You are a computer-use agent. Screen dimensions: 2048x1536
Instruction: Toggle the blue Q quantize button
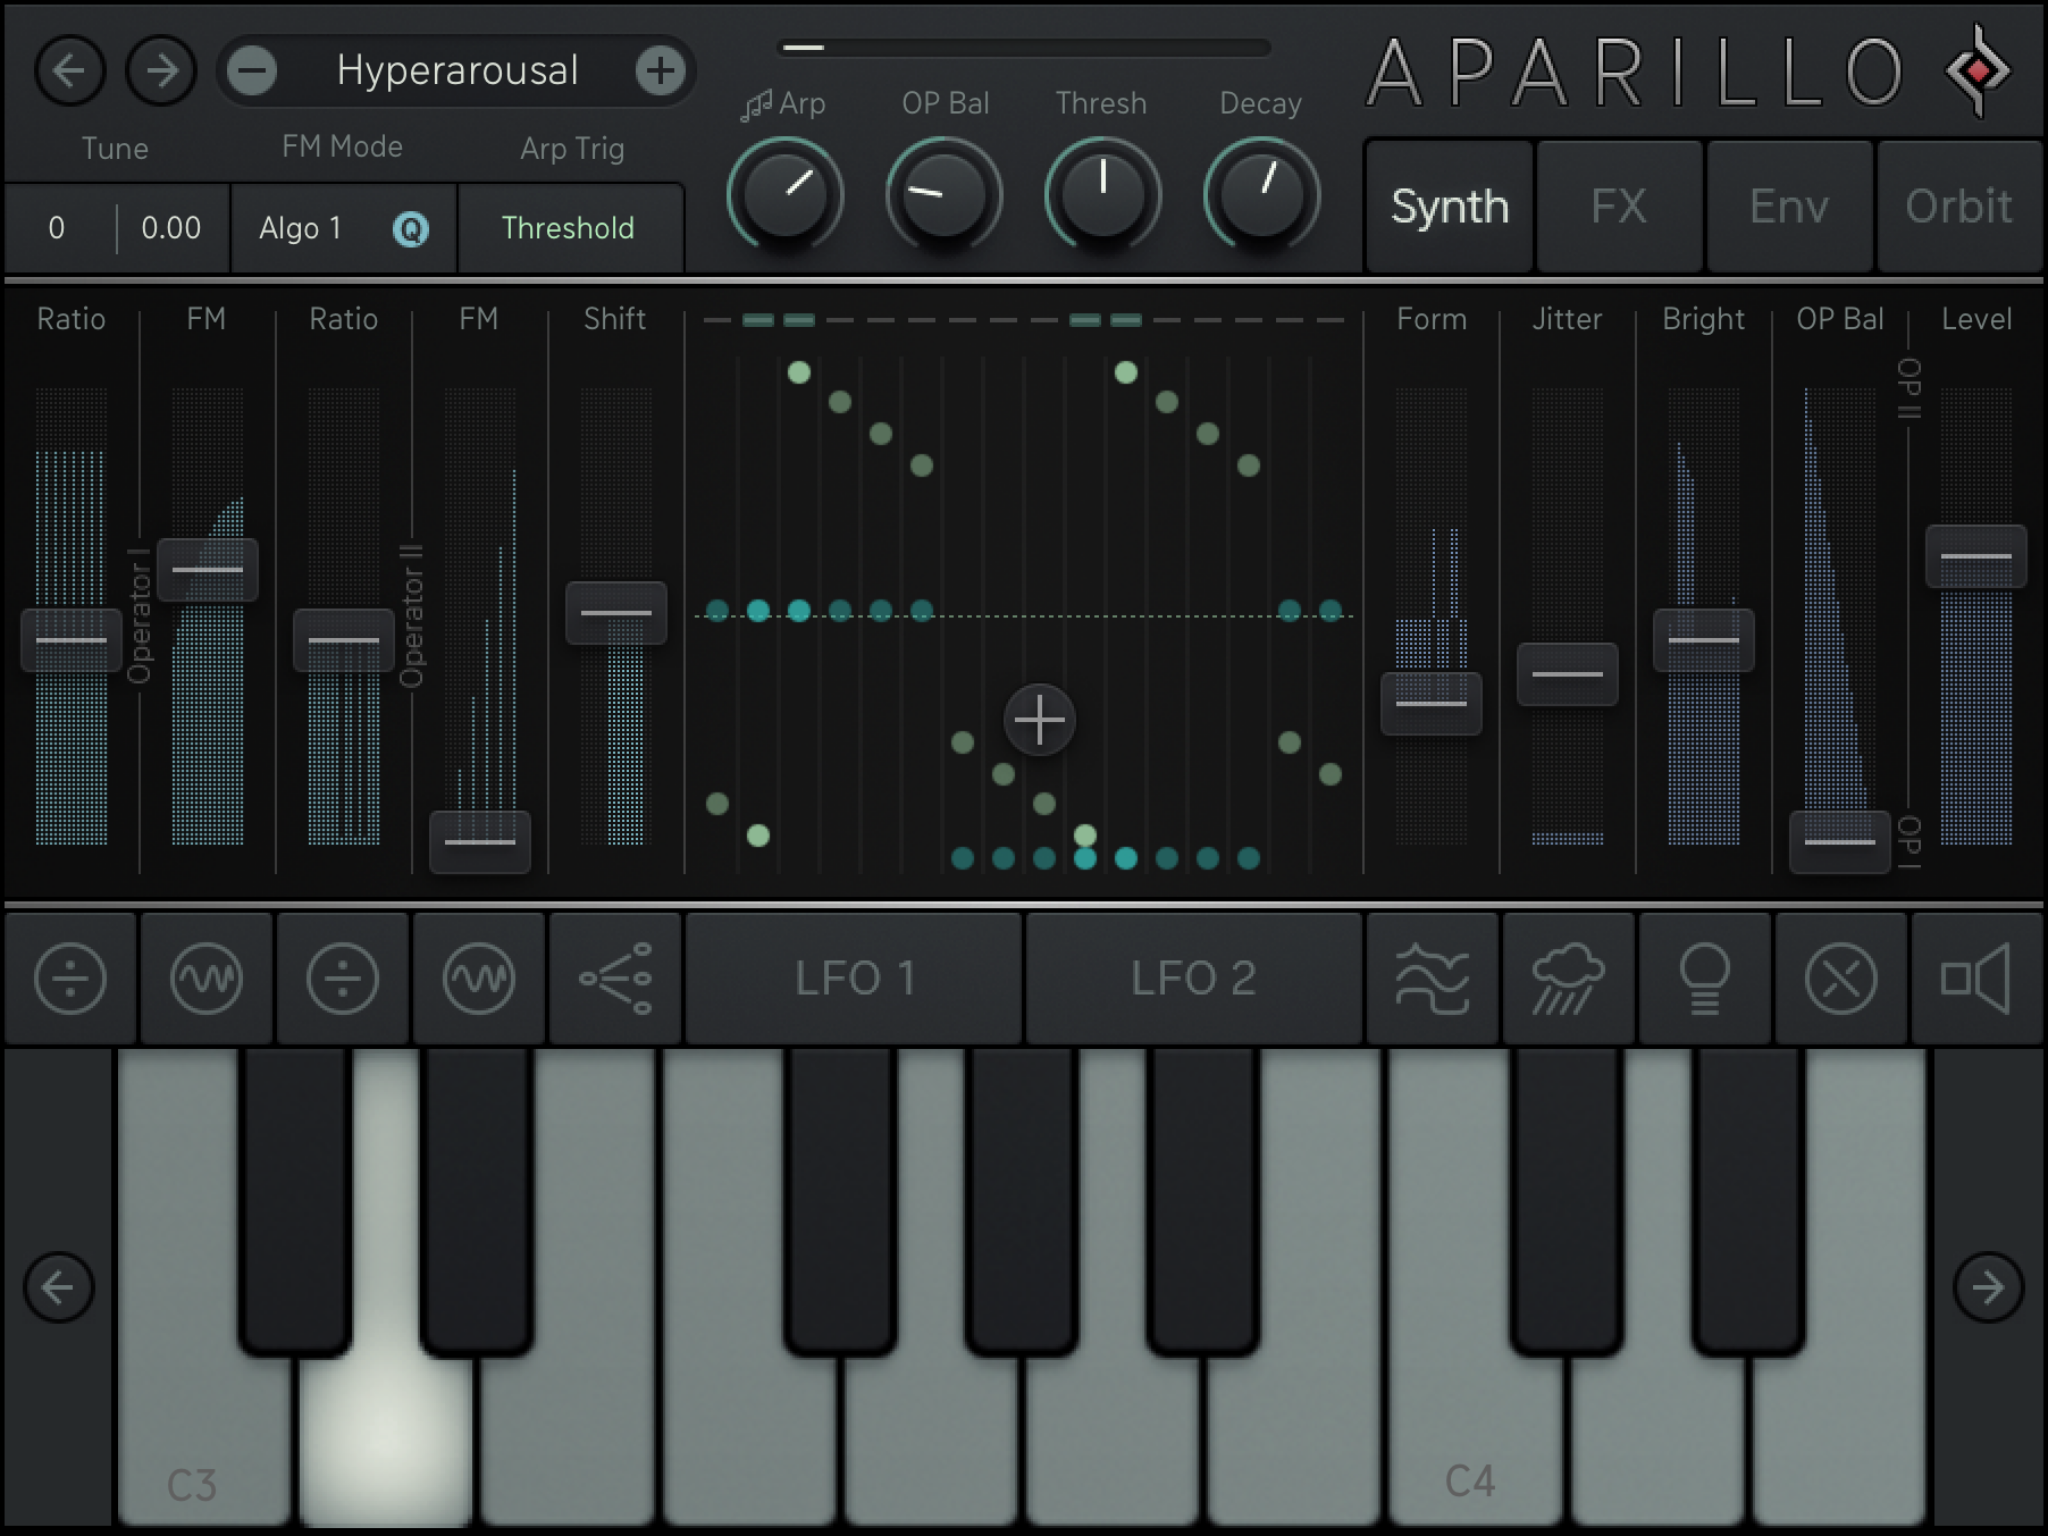(410, 229)
